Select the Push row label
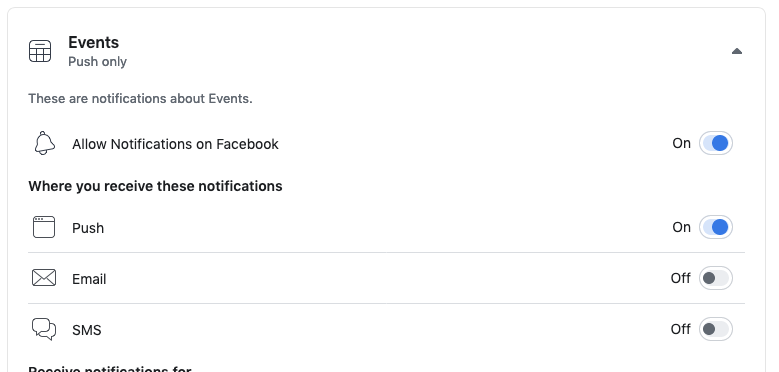Image resolution: width=779 pixels, height=372 pixels. (x=88, y=228)
